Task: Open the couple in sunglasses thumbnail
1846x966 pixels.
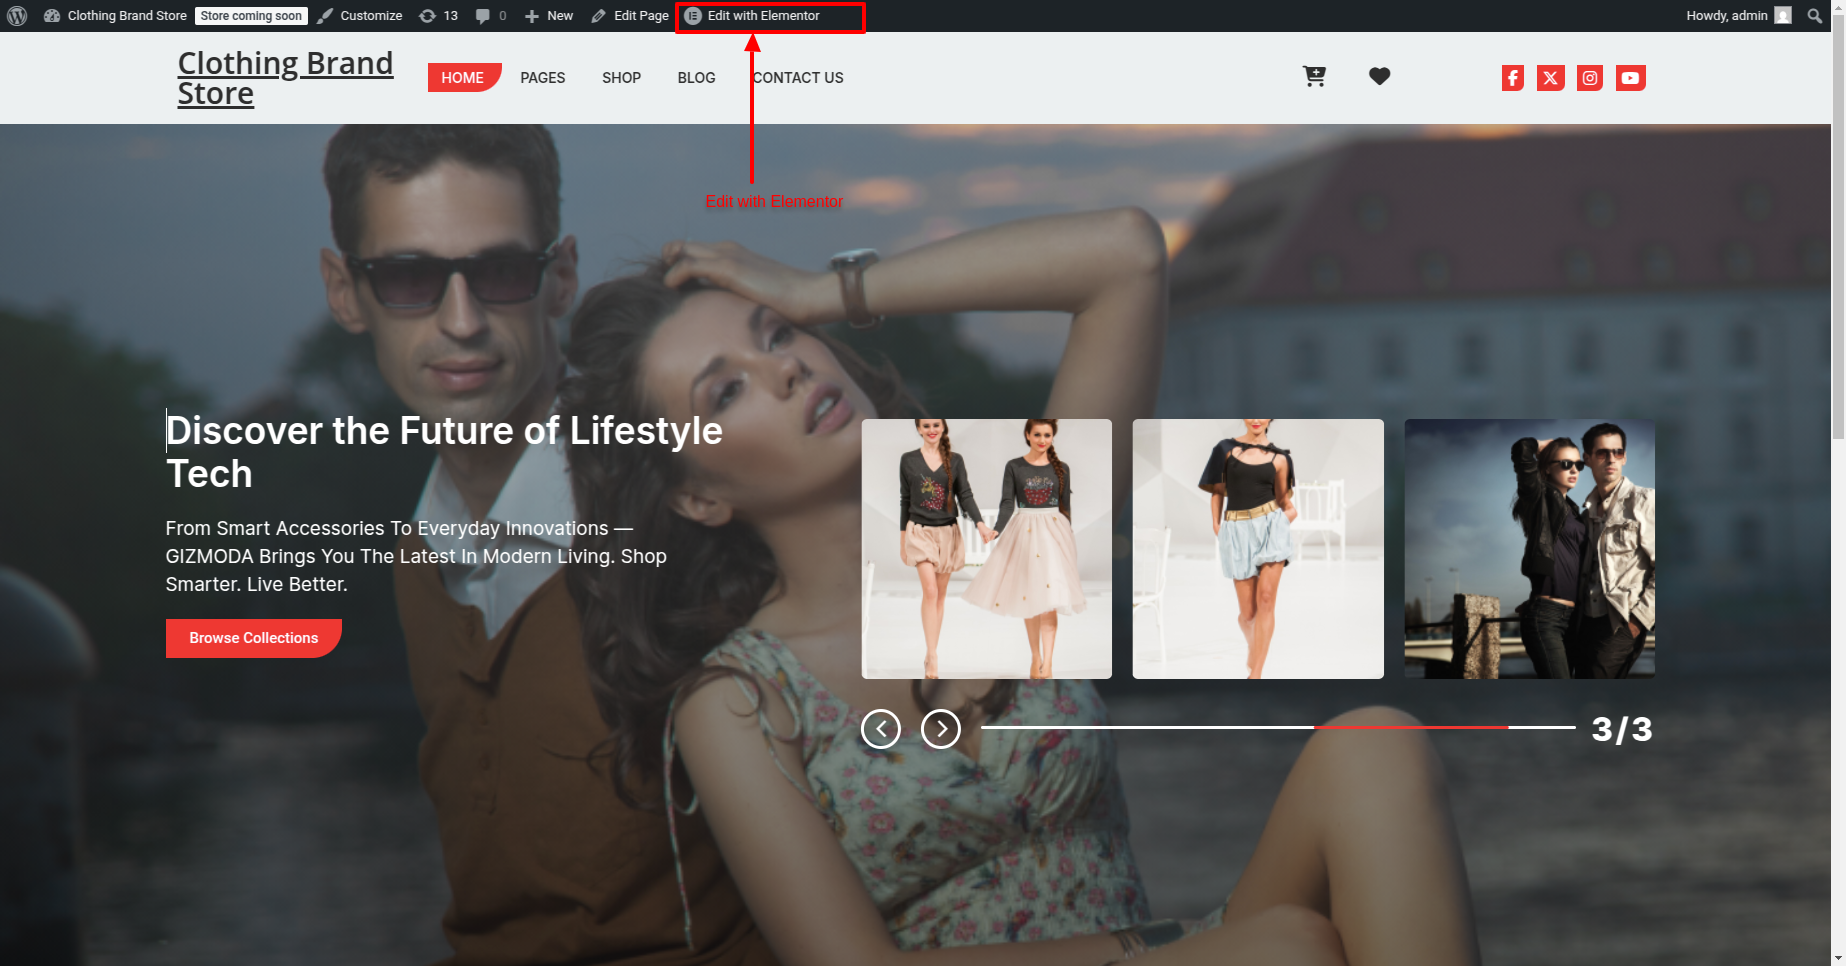Action: [1529, 549]
